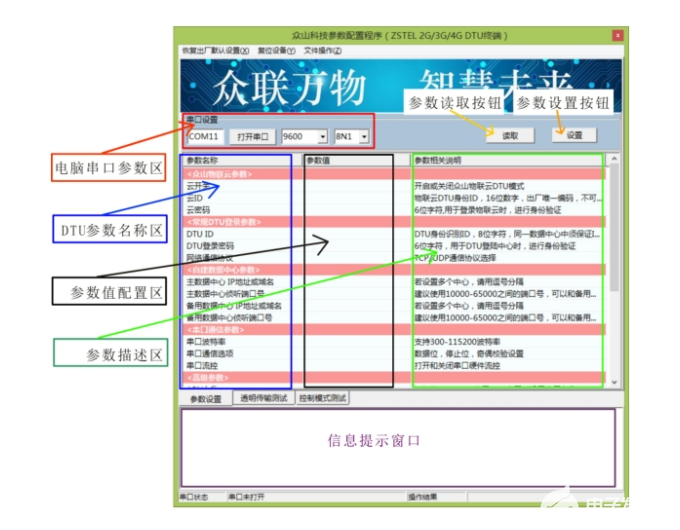Viewport: 680px width, 530px height.
Task: Switch to the 透明传输测试 tab
Action: tap(264, 398)
